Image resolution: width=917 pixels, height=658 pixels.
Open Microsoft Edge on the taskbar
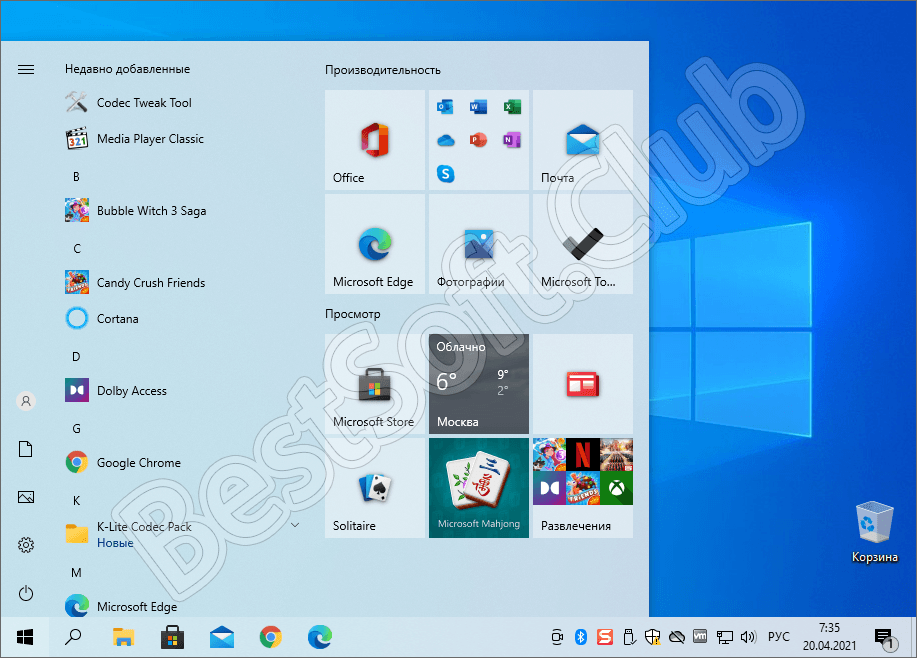point(320,637)
